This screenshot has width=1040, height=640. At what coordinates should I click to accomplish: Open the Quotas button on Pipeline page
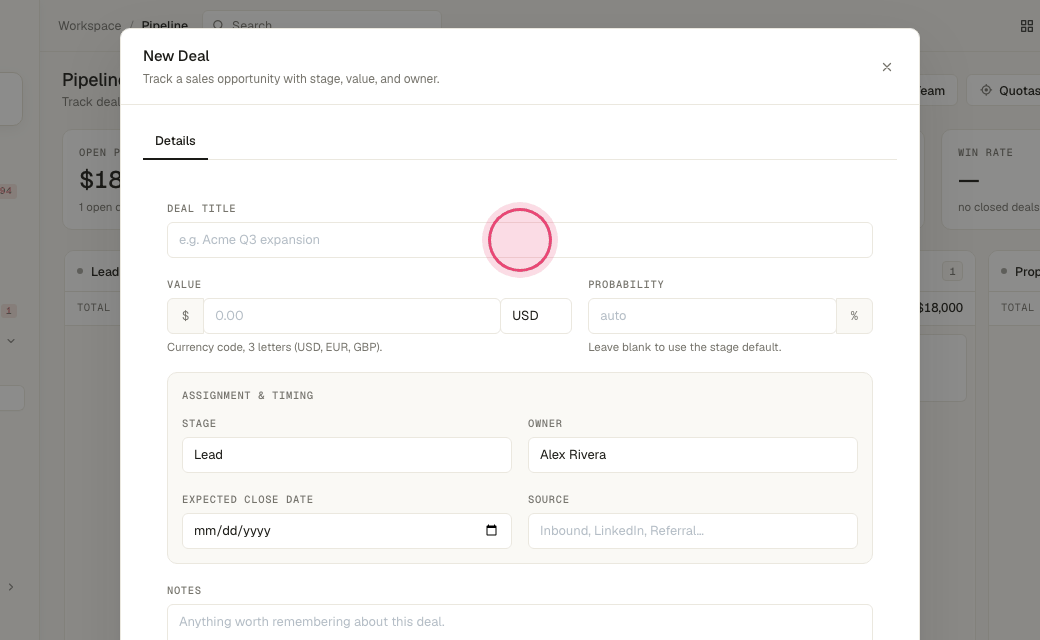(x=1004, y=90)
